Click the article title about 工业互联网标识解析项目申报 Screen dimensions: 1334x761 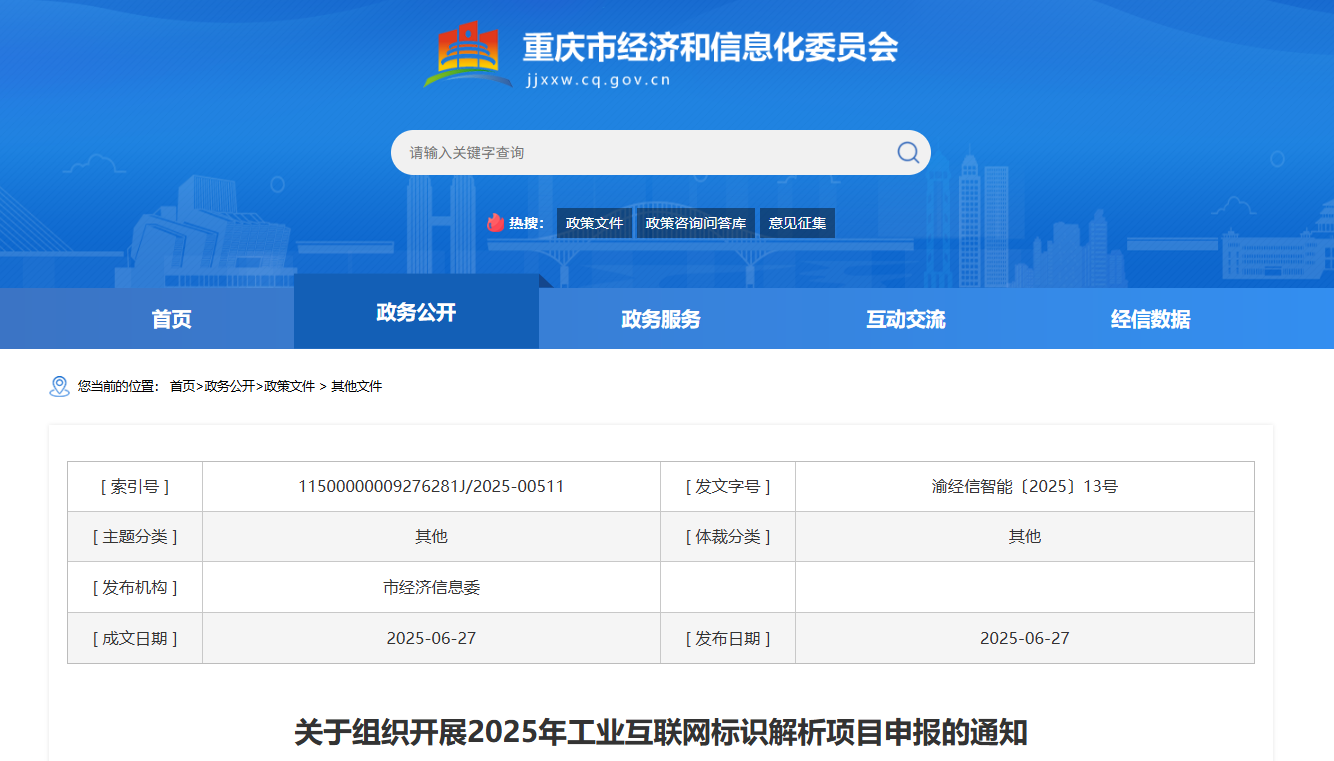click(x=660, y=732)
